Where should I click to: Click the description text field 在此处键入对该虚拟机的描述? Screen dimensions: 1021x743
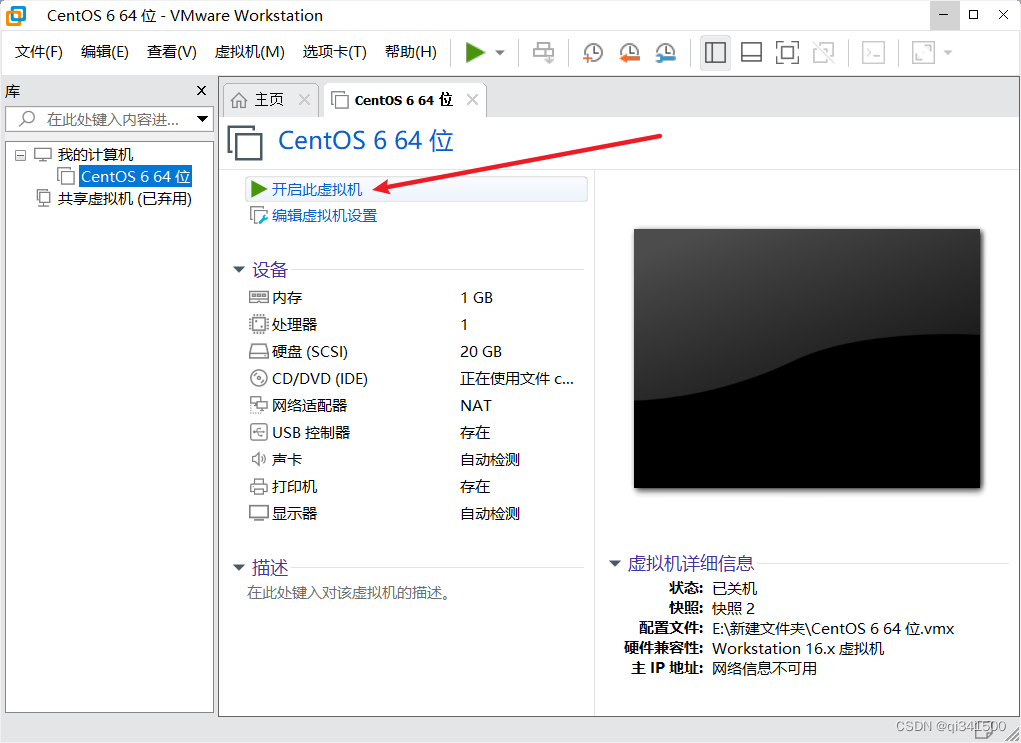(348, 593)
